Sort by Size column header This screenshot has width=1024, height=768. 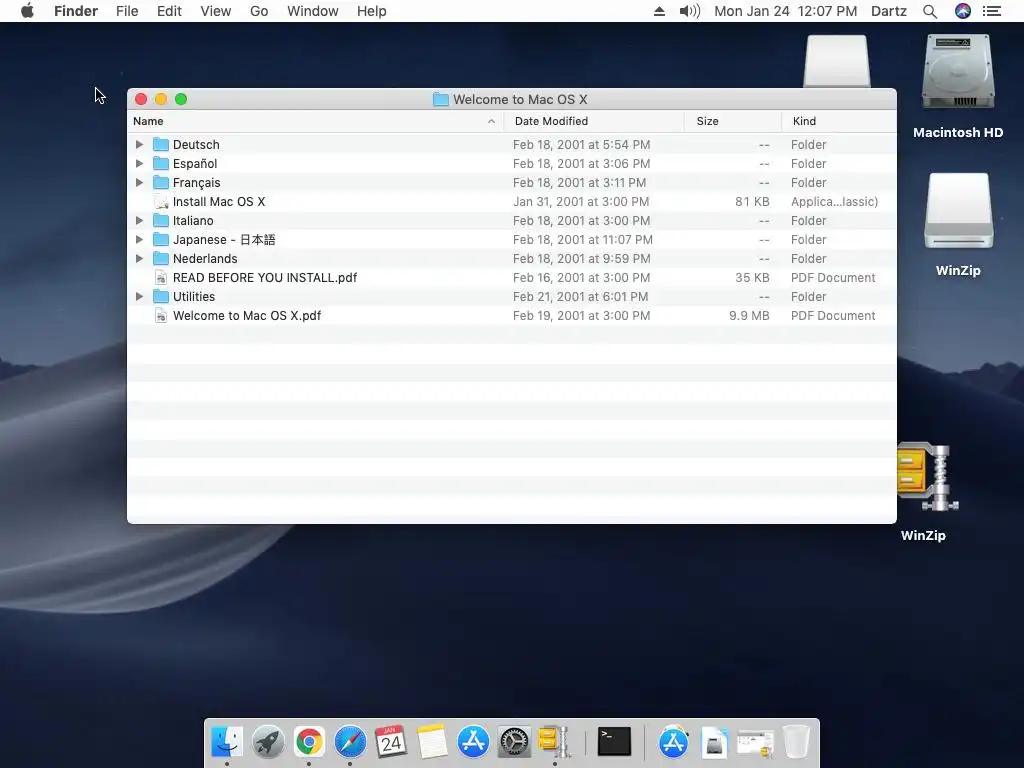tap(733, 121)
